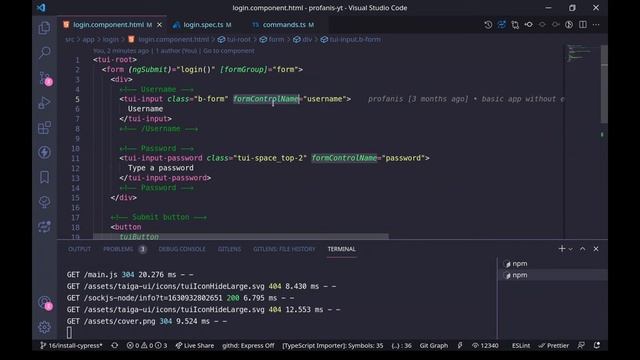Image resolution: width=640 pixels, height=360 pixels.
Task: Open the Extensions view
Action: point(44,128)
